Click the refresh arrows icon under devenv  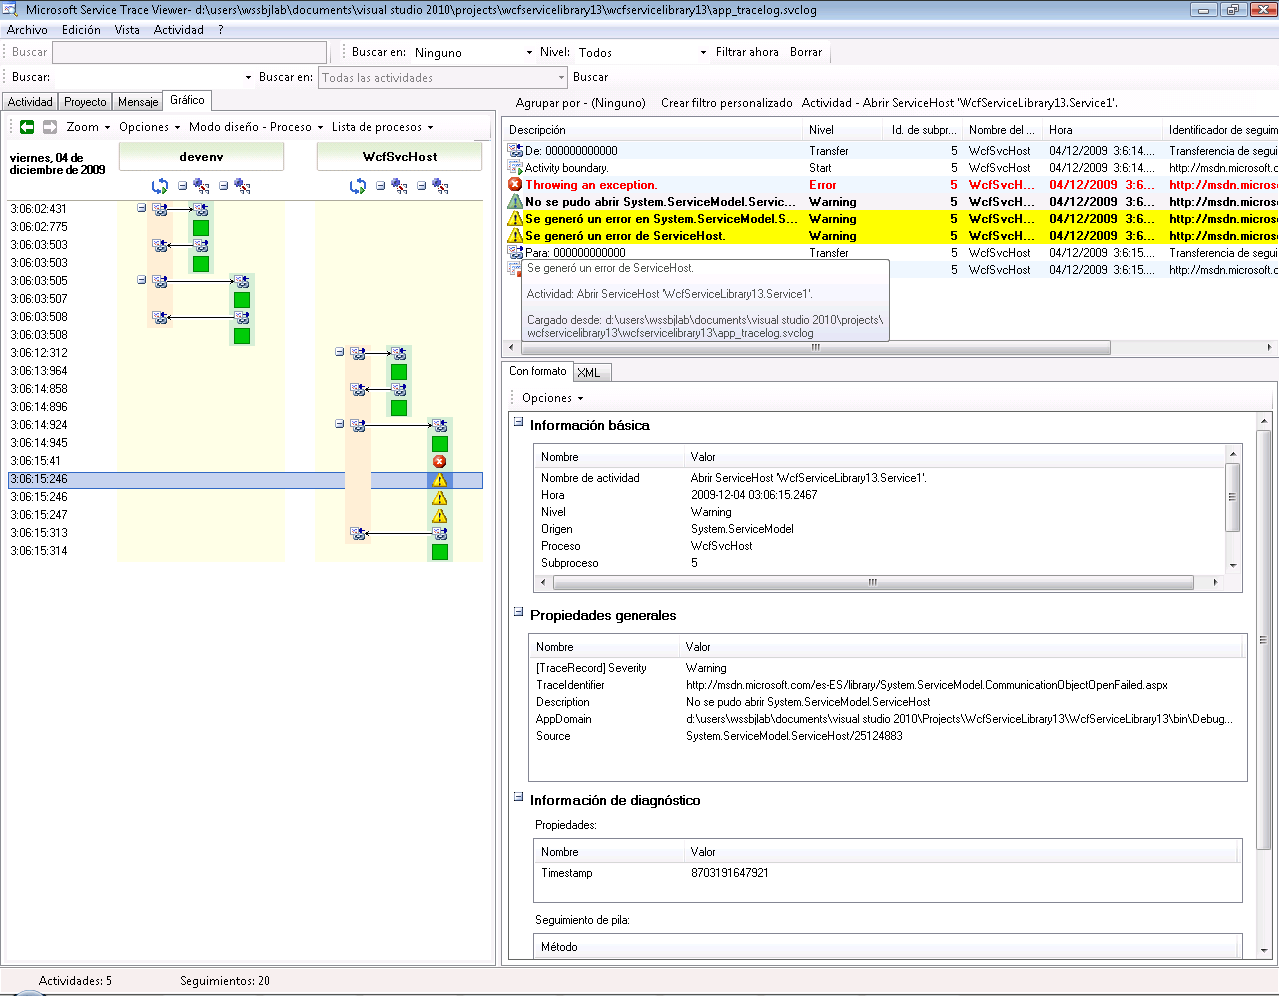click(x=160, y=186)
